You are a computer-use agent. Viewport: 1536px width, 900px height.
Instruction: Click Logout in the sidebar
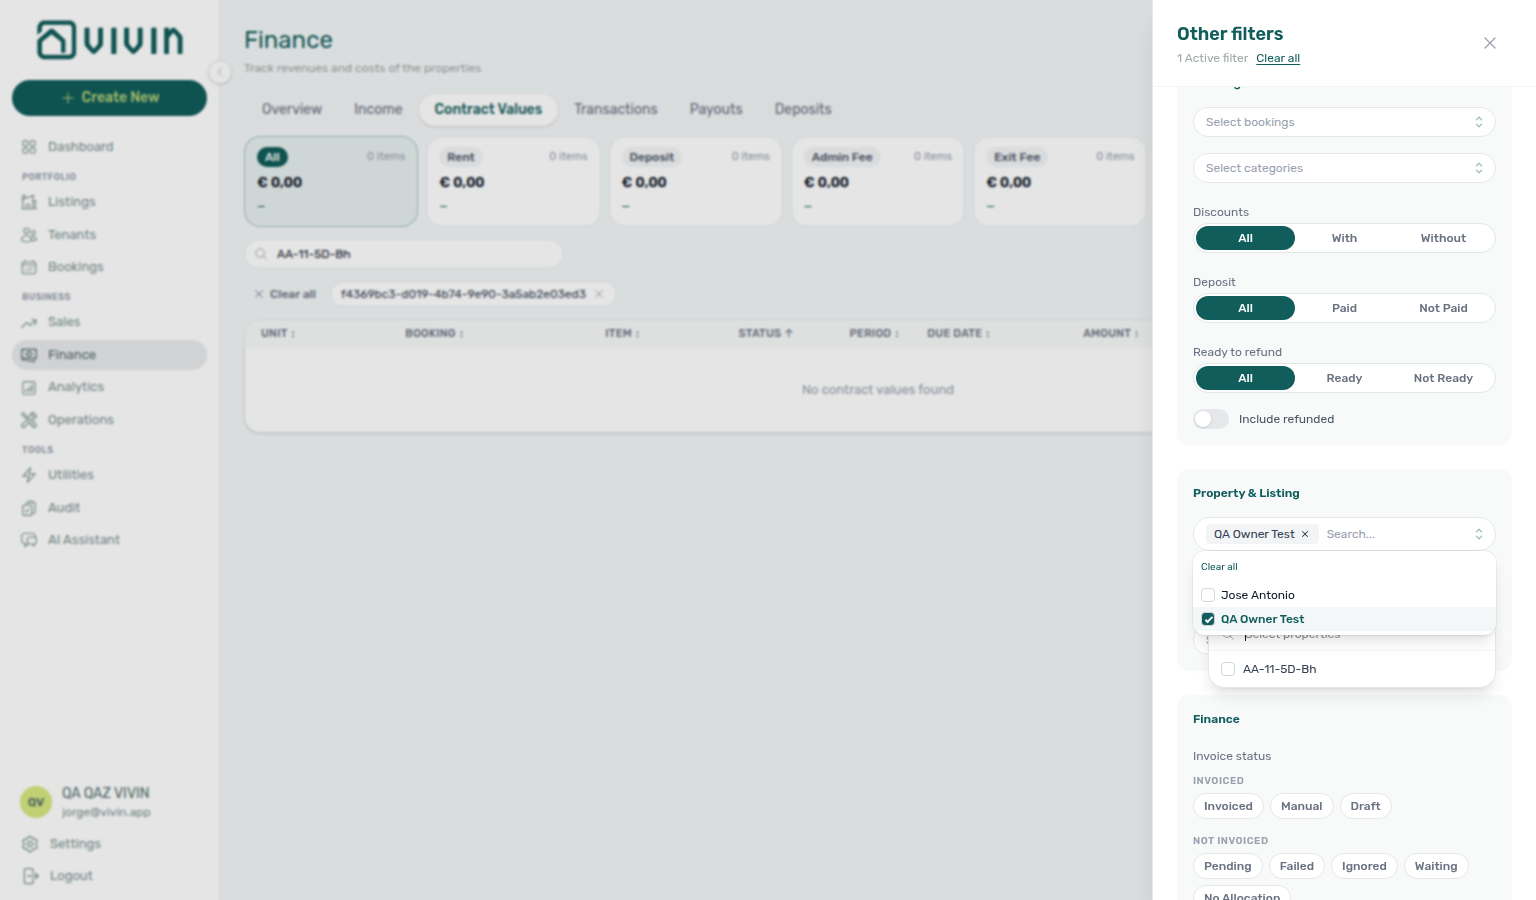click(x=70, y=876)
